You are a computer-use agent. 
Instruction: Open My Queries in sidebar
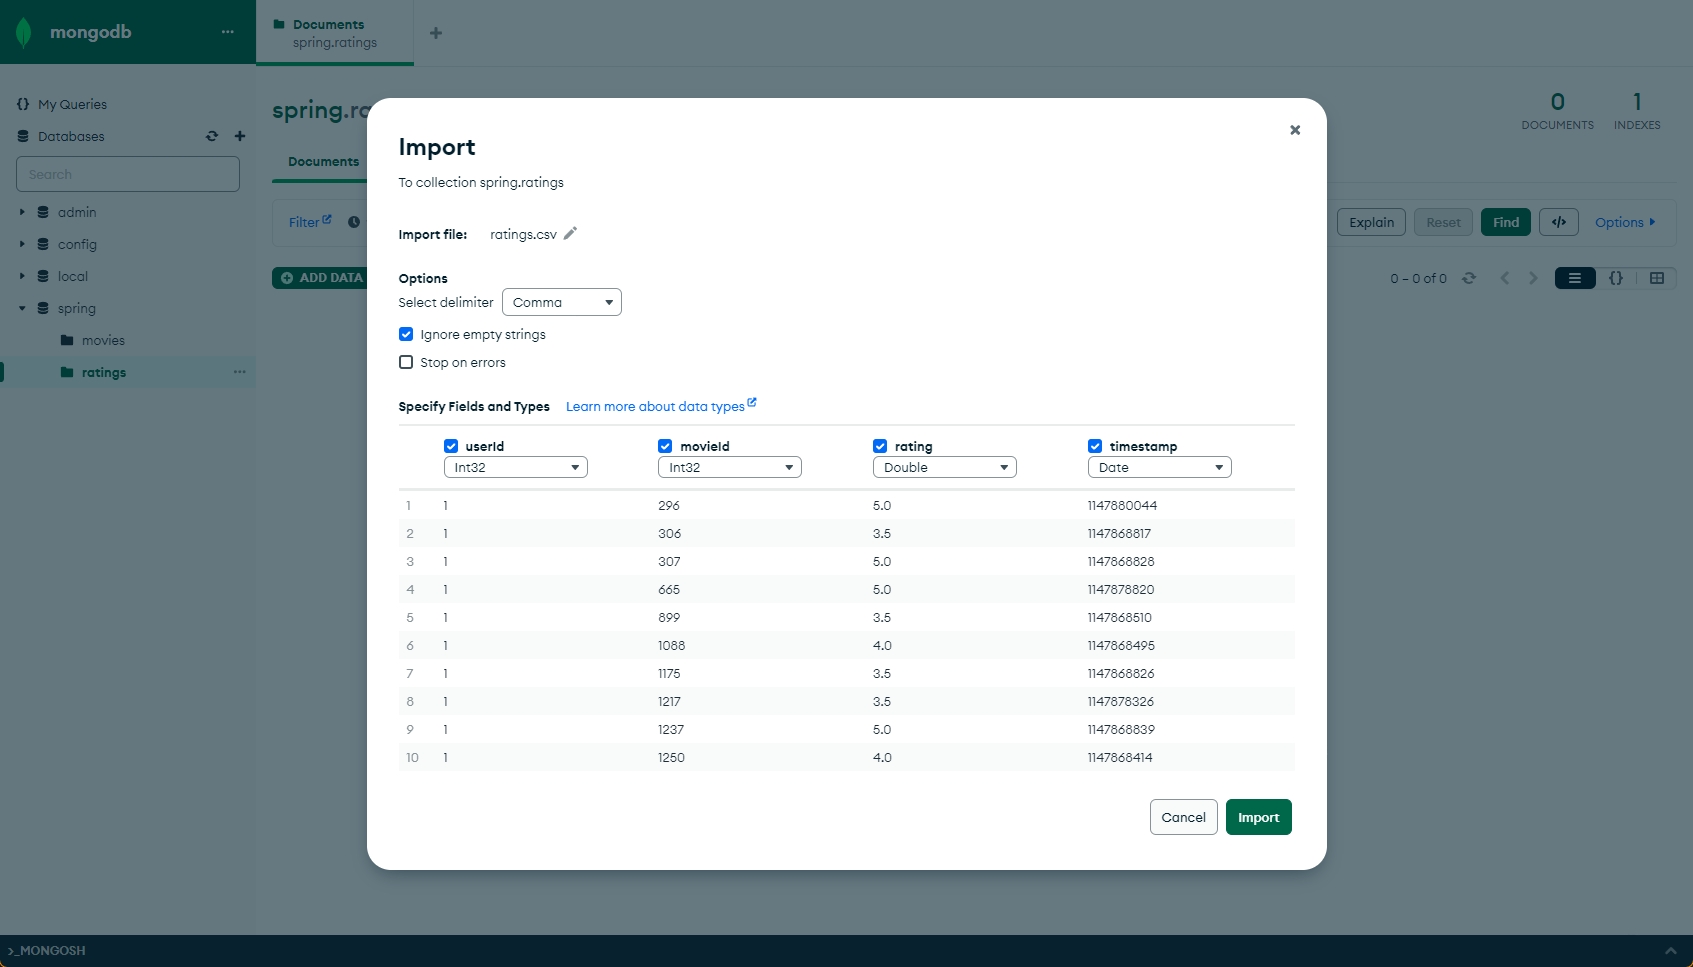click(x=72, y=104)
